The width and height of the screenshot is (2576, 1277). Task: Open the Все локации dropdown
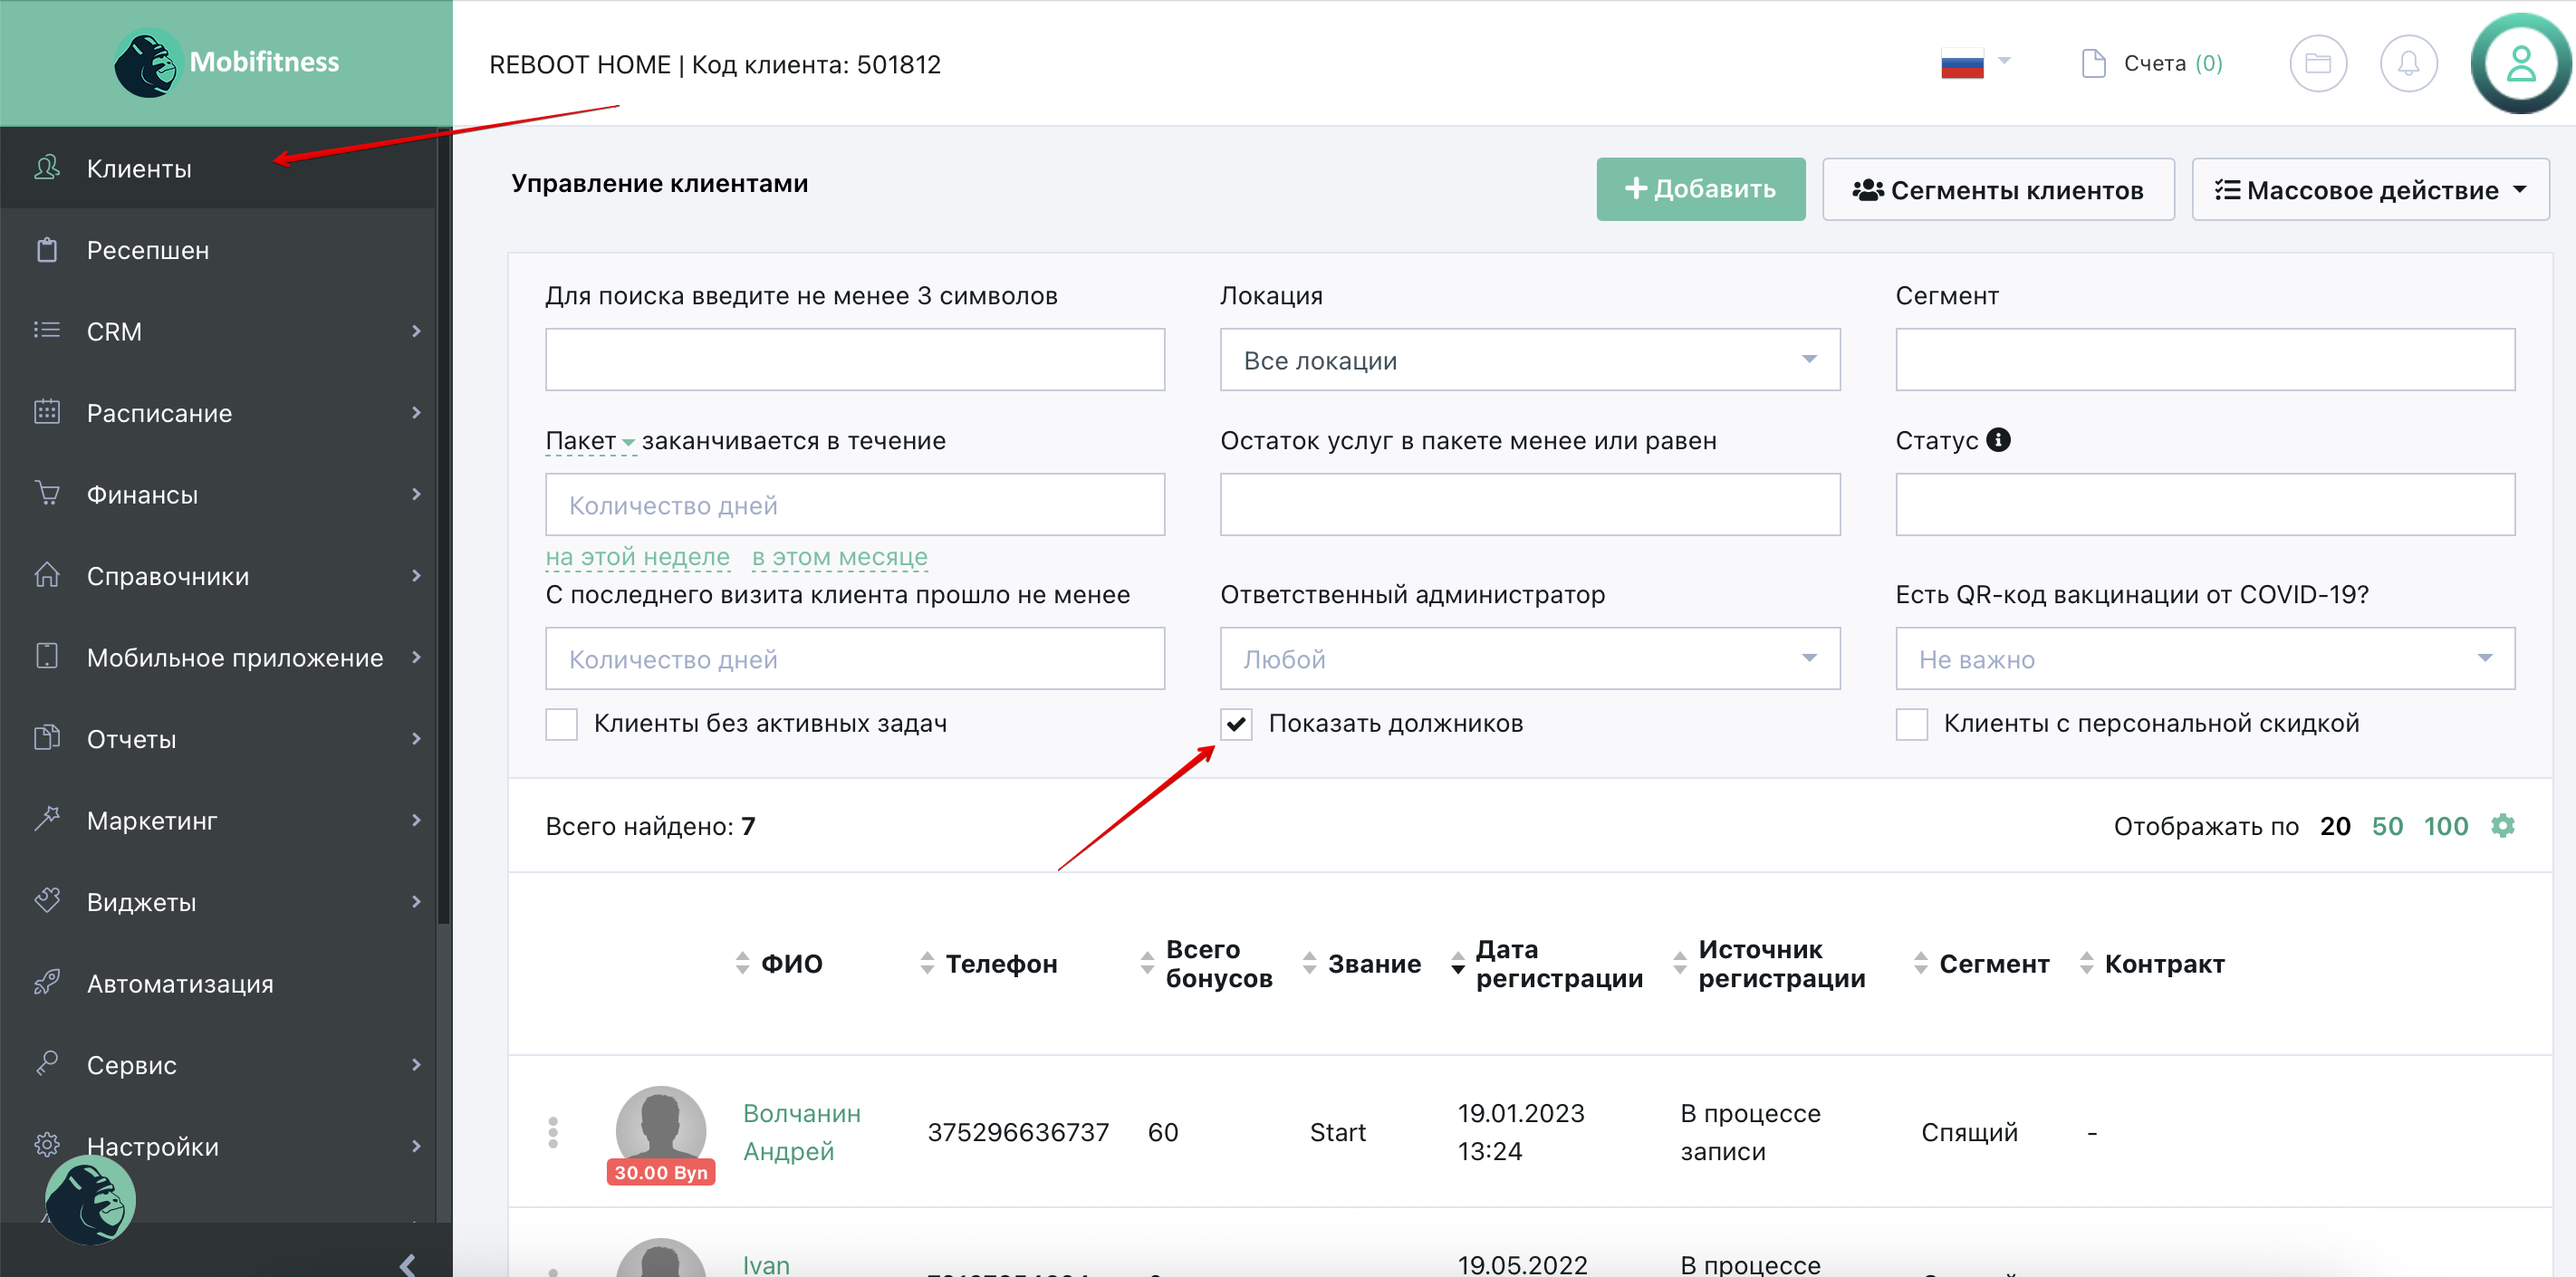click(1529, 360)
